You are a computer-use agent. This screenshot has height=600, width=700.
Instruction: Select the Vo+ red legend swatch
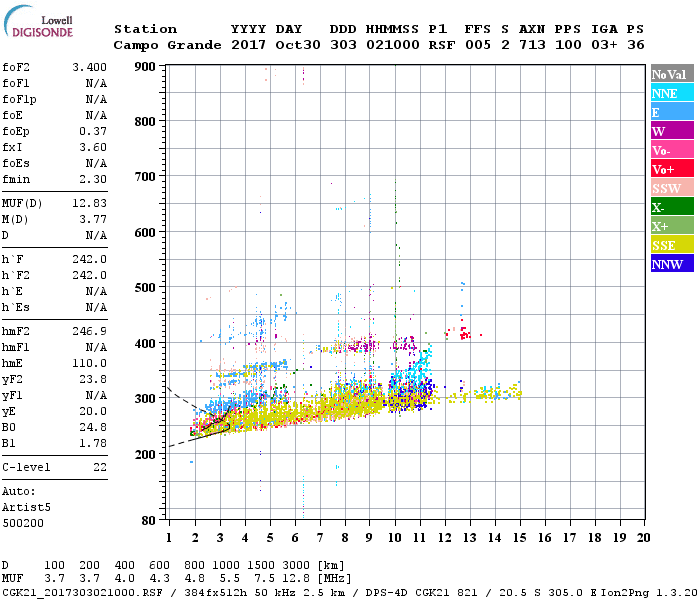(x=672, y=169)
